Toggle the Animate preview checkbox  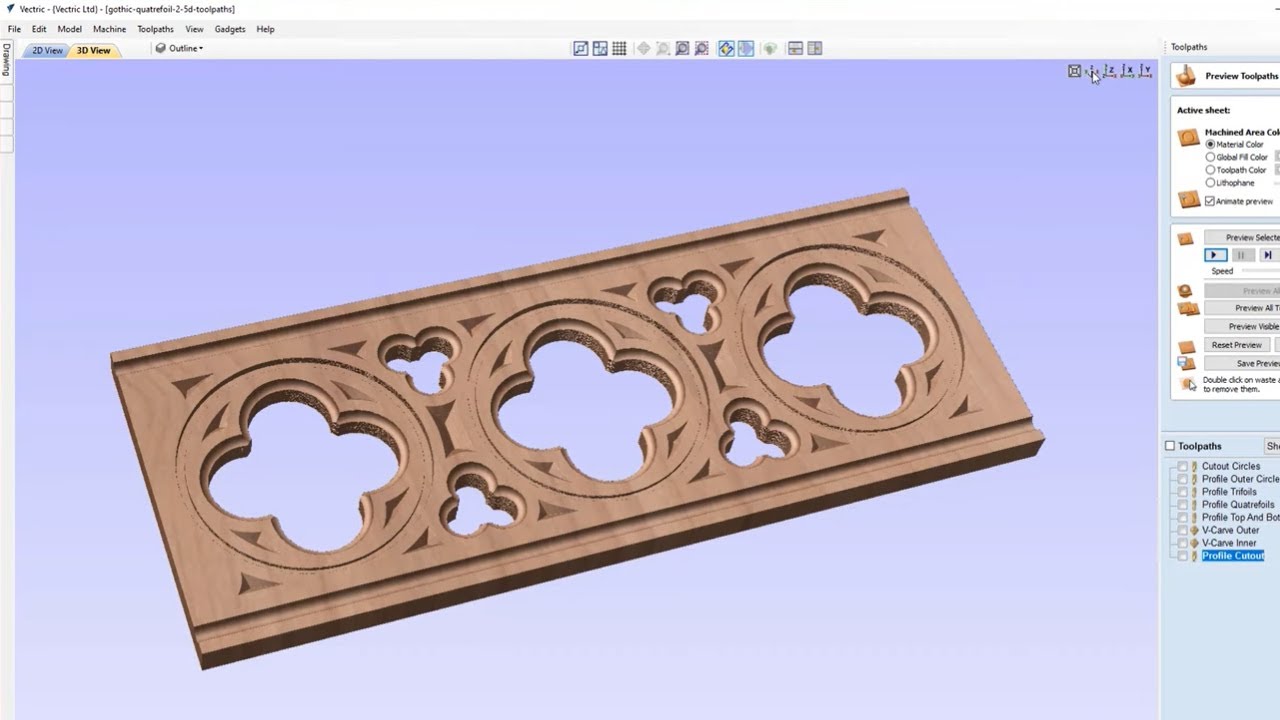tap(1210, 201)
